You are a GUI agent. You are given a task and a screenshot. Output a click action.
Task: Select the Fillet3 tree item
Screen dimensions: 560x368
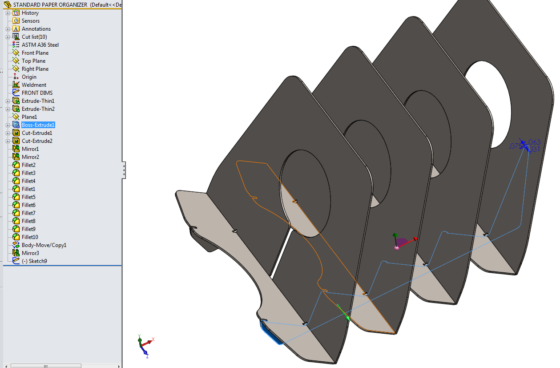24,173
